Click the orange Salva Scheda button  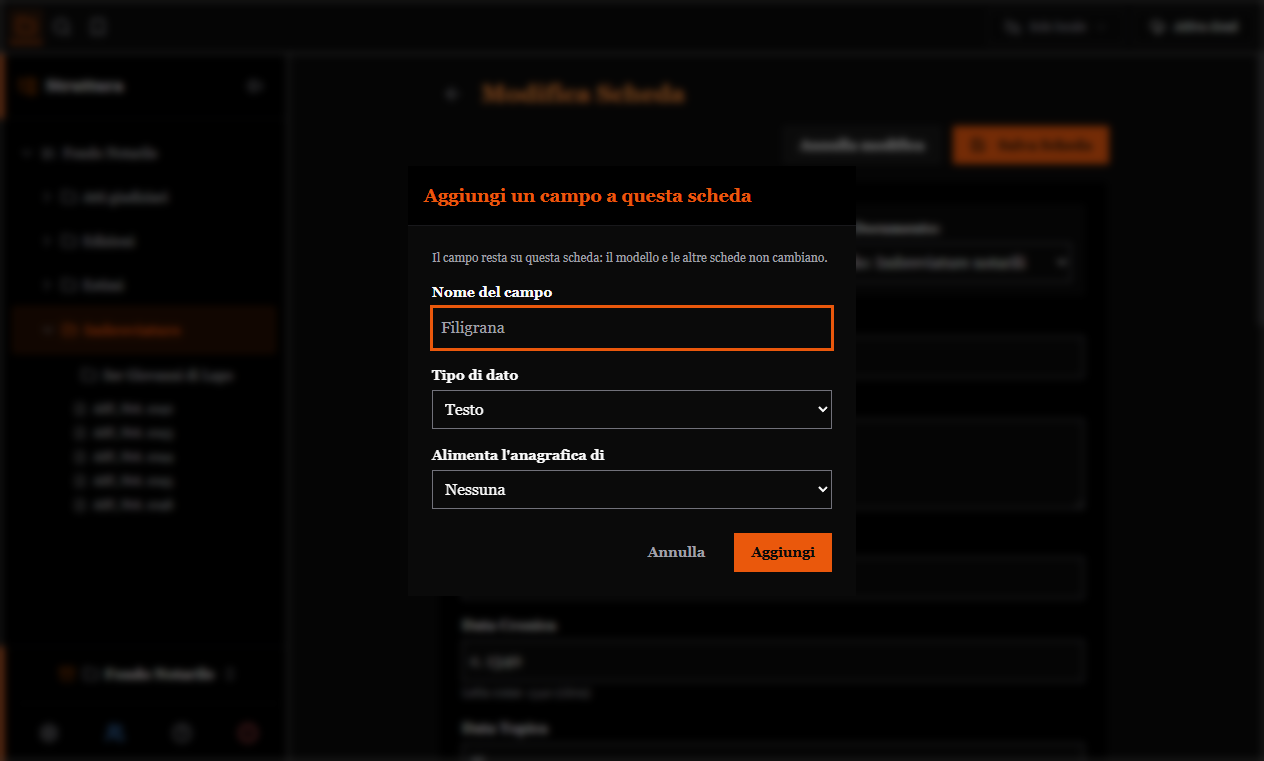(1031, 145)
